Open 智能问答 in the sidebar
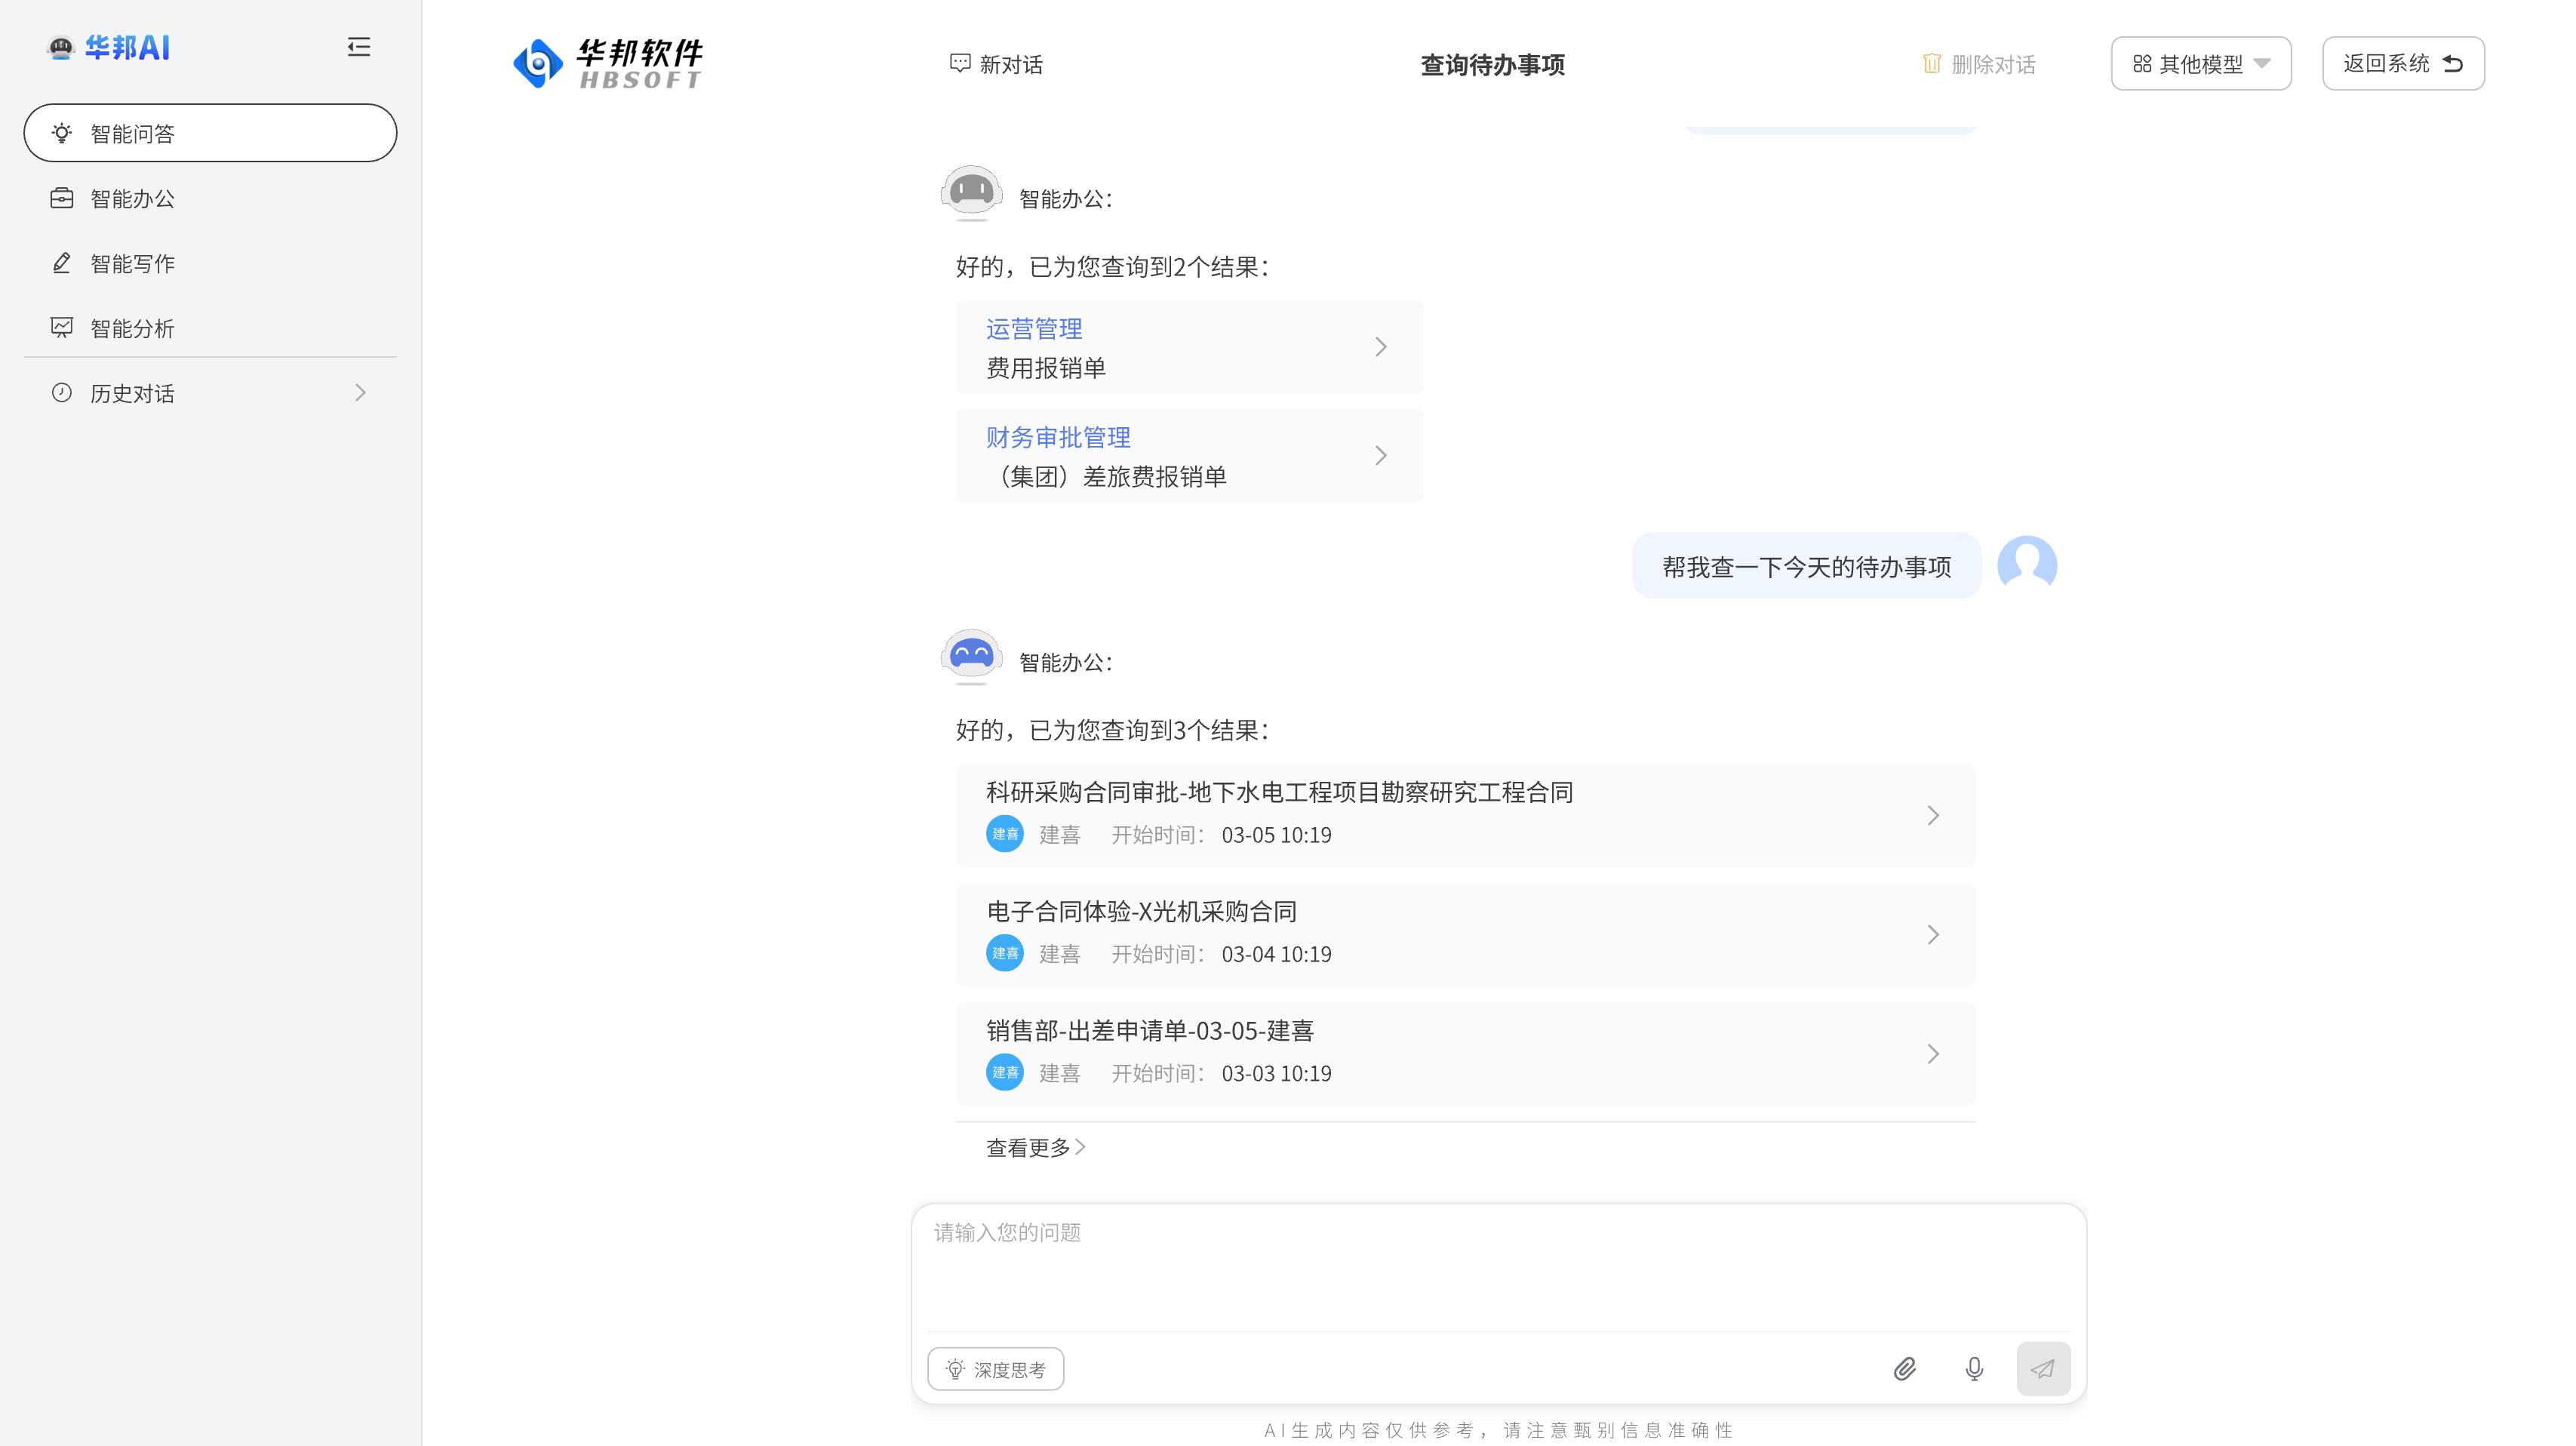The width and height of the screenshot is (2576, 1446). tap(210, 133)
